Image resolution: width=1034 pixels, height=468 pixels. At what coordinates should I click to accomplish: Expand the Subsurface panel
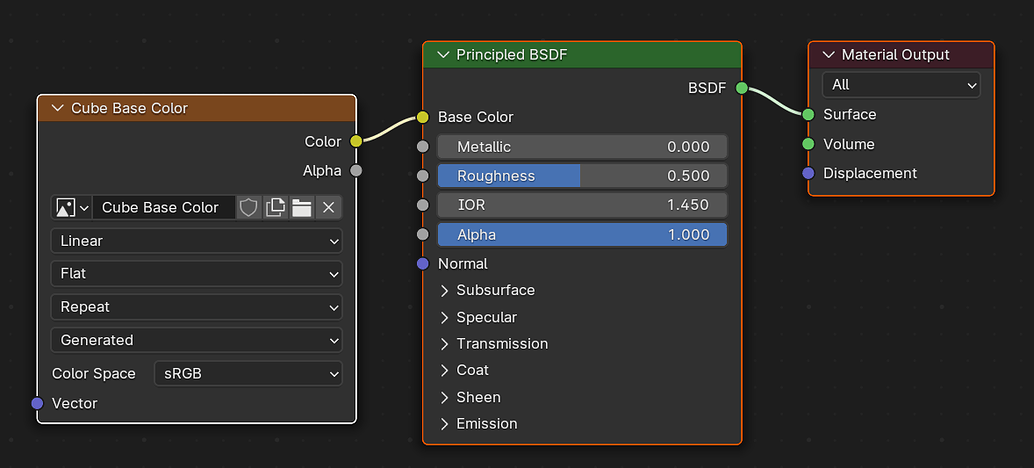point(444,291)
